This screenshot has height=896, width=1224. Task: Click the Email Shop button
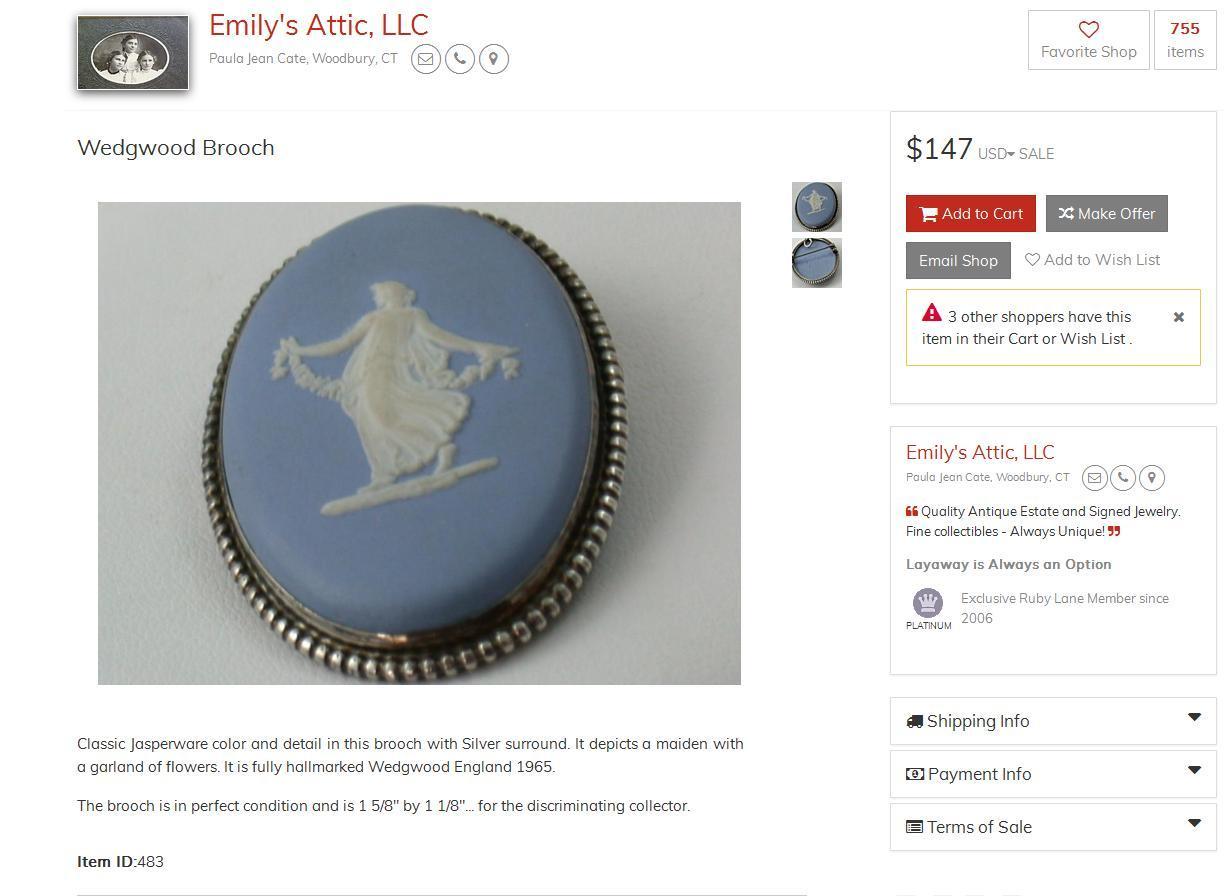tap(958, 261)
